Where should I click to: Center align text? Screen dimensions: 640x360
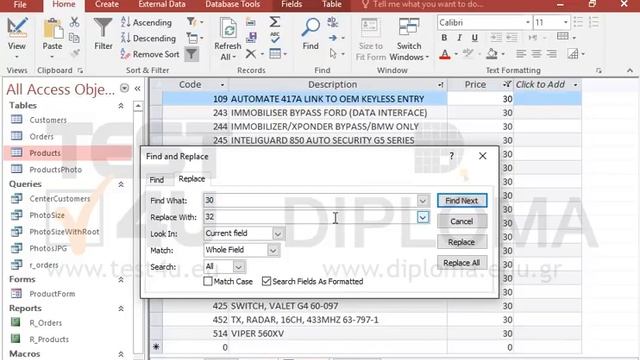tap(536, 54)
